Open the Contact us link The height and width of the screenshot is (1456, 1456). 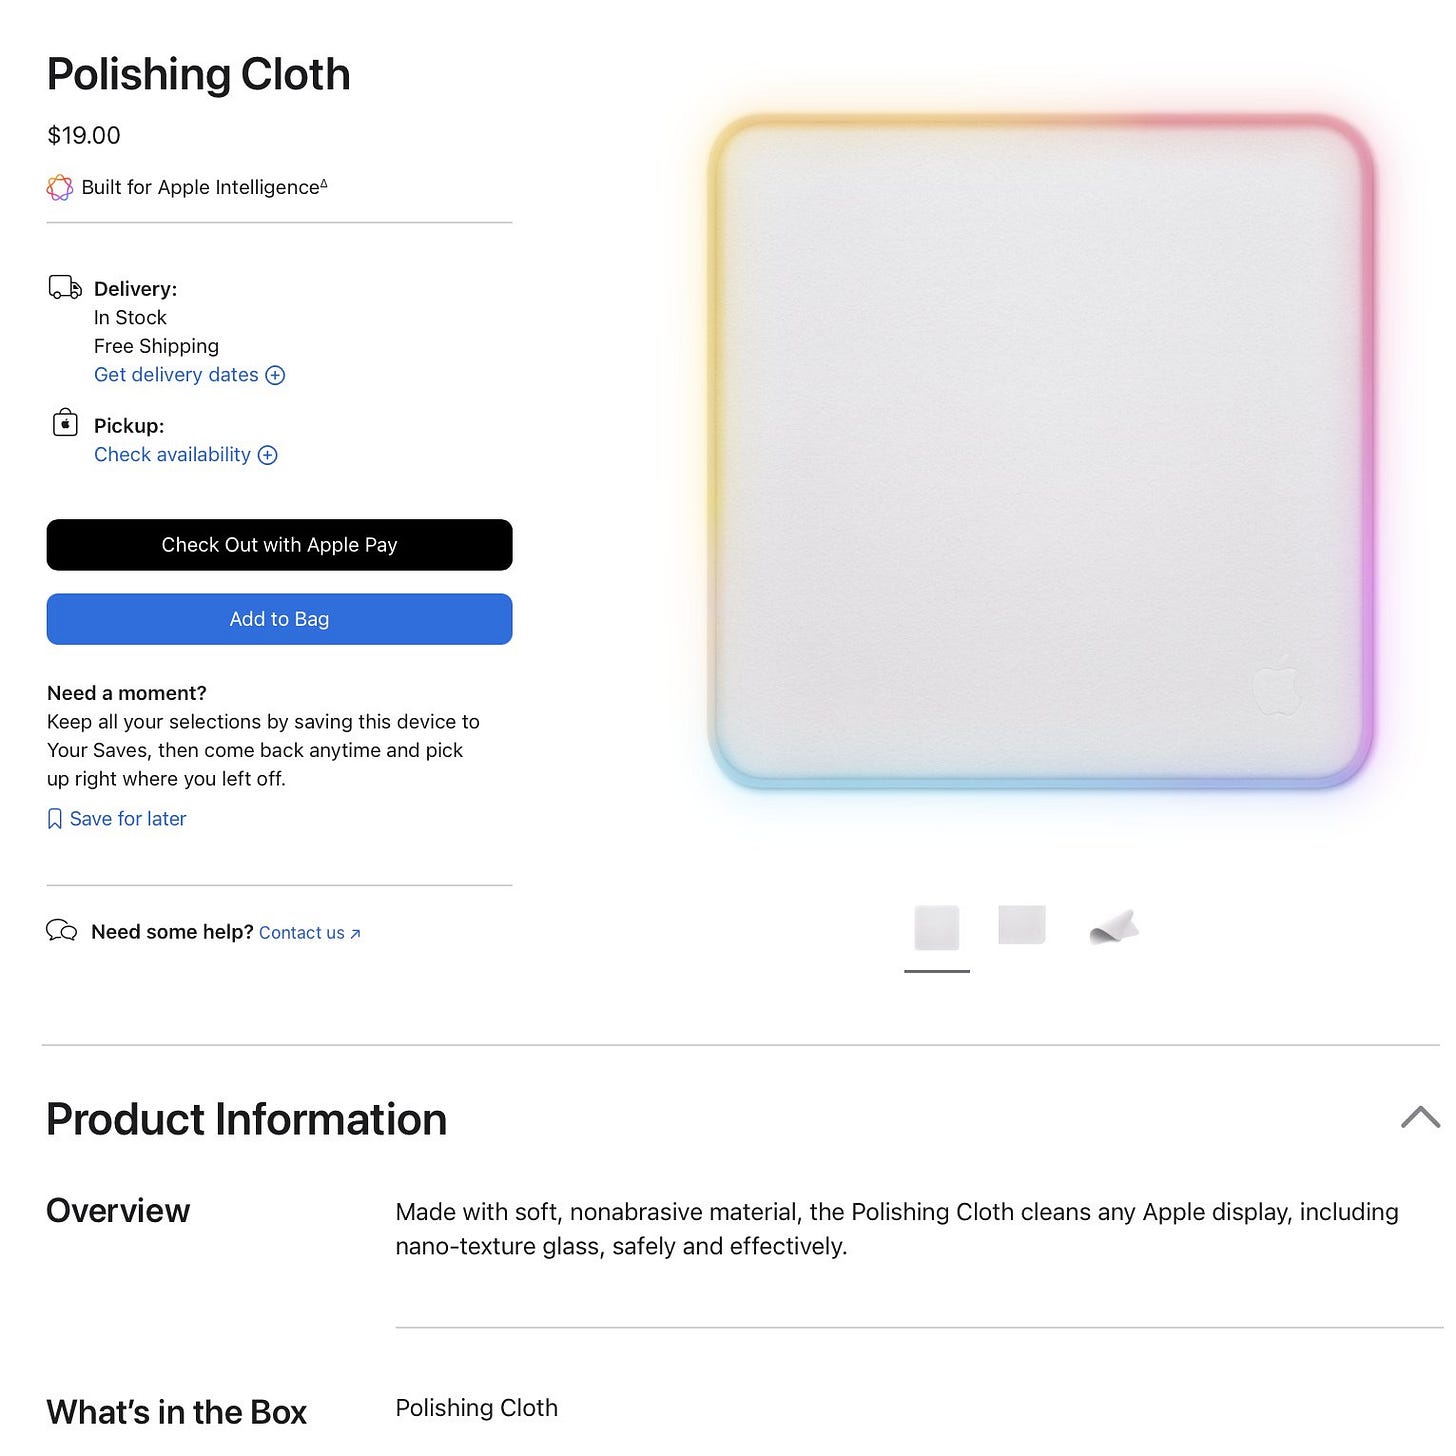click(302, 933)
